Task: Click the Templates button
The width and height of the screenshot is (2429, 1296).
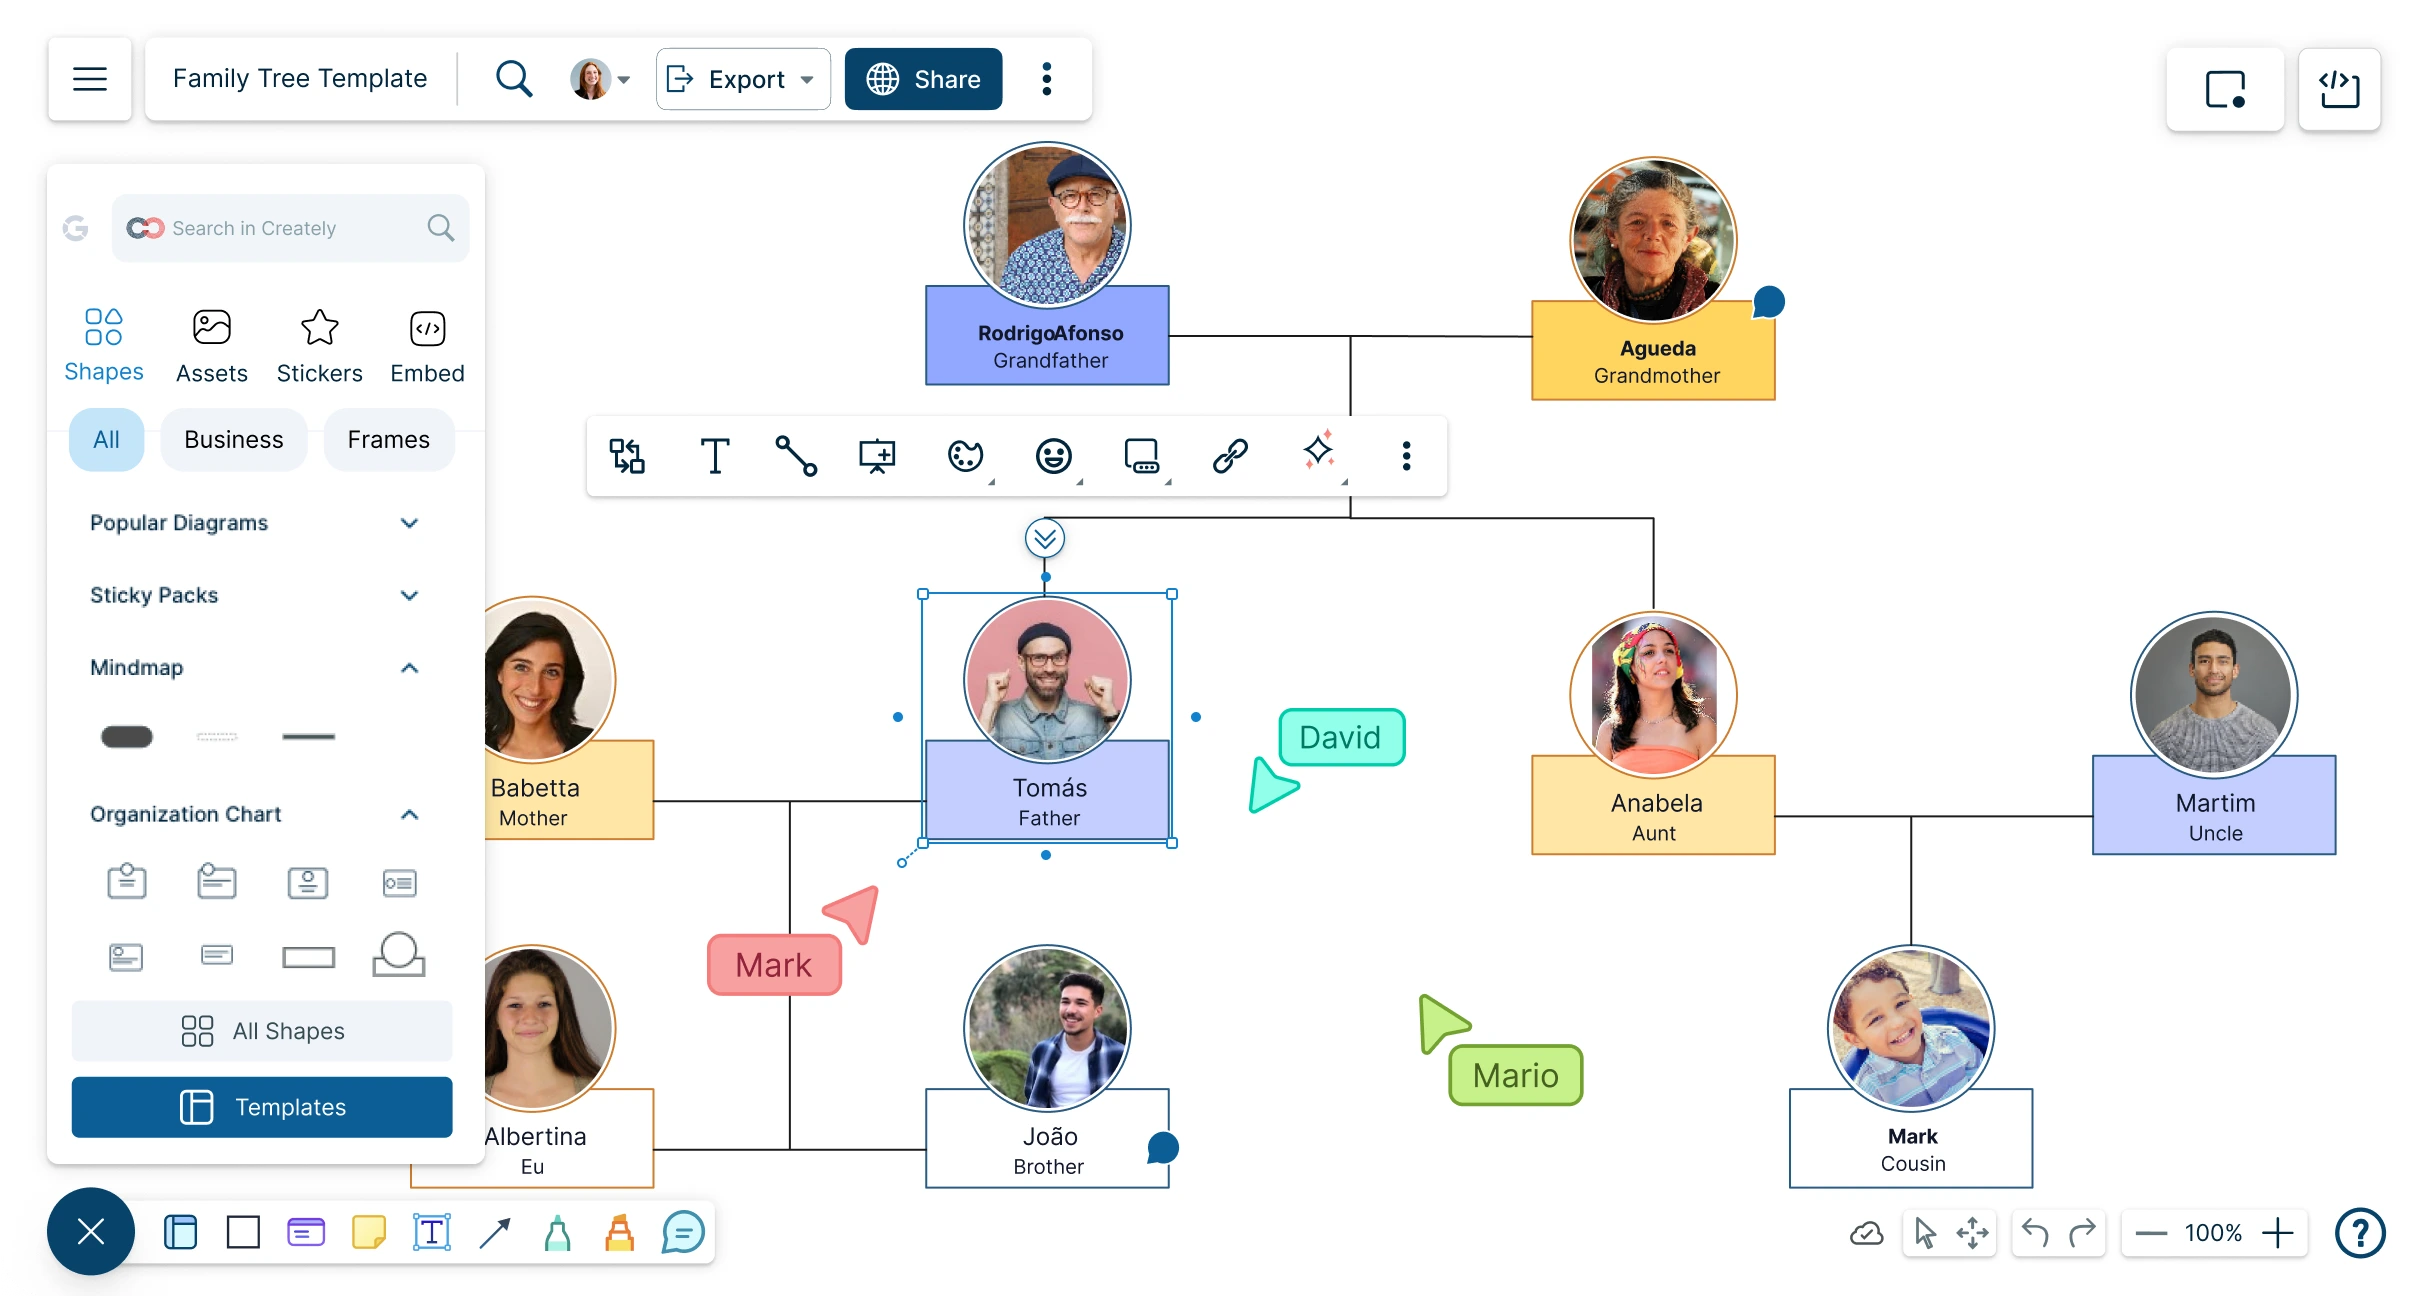Action: click(x=262, y=1107)
